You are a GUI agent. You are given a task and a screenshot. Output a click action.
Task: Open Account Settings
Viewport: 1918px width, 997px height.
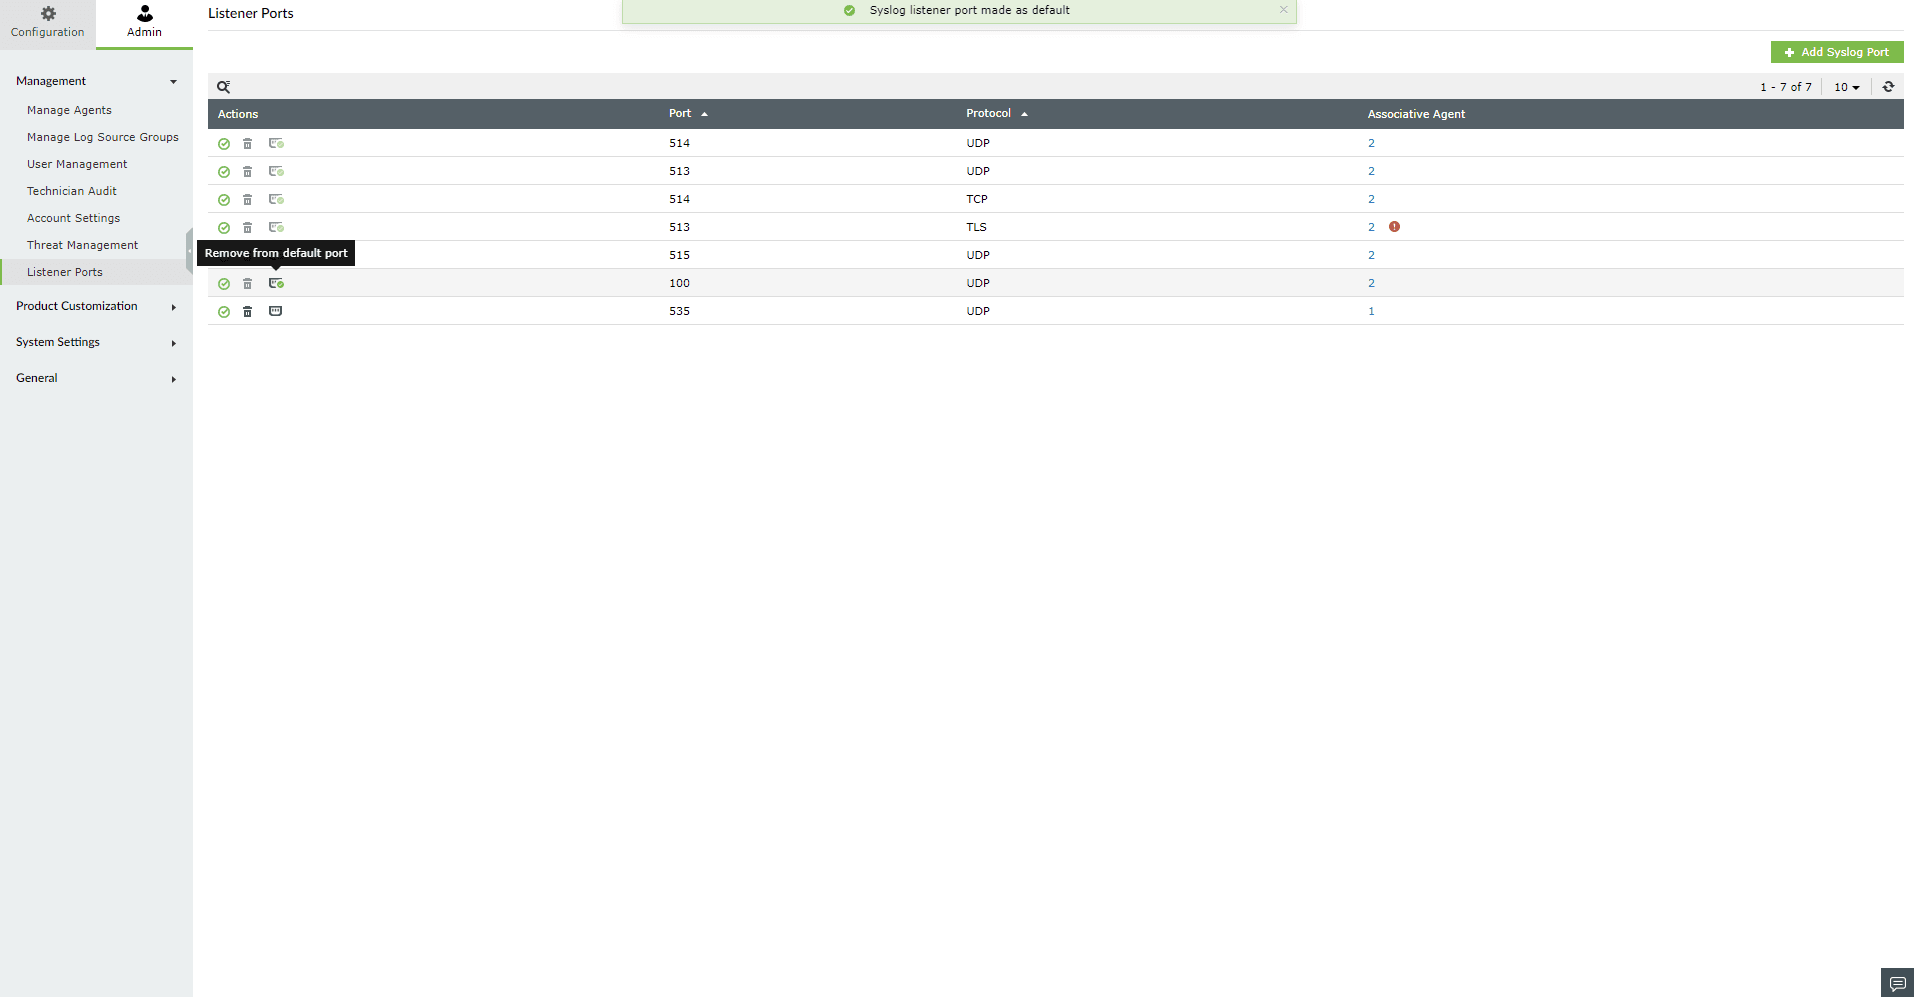(x=73, y=218)
